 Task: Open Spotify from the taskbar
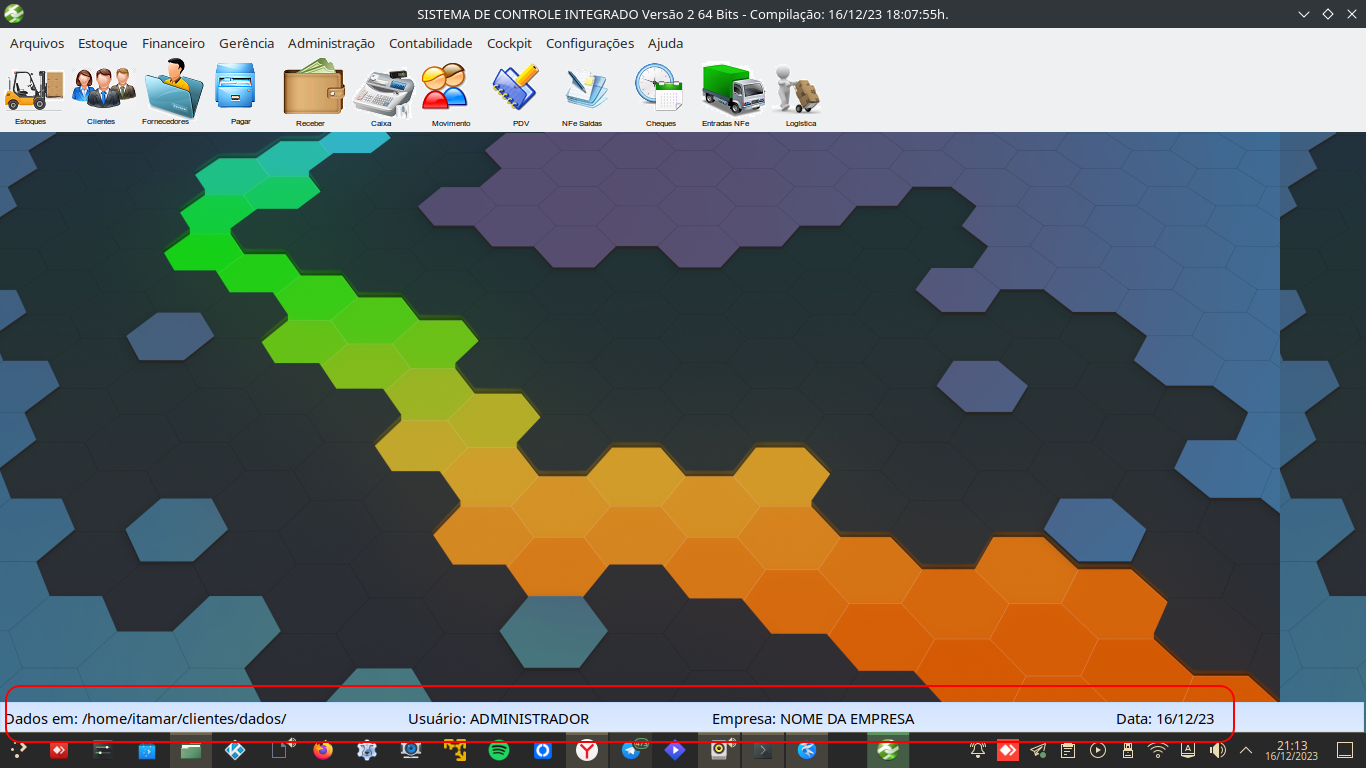click(x=499, y=750)
